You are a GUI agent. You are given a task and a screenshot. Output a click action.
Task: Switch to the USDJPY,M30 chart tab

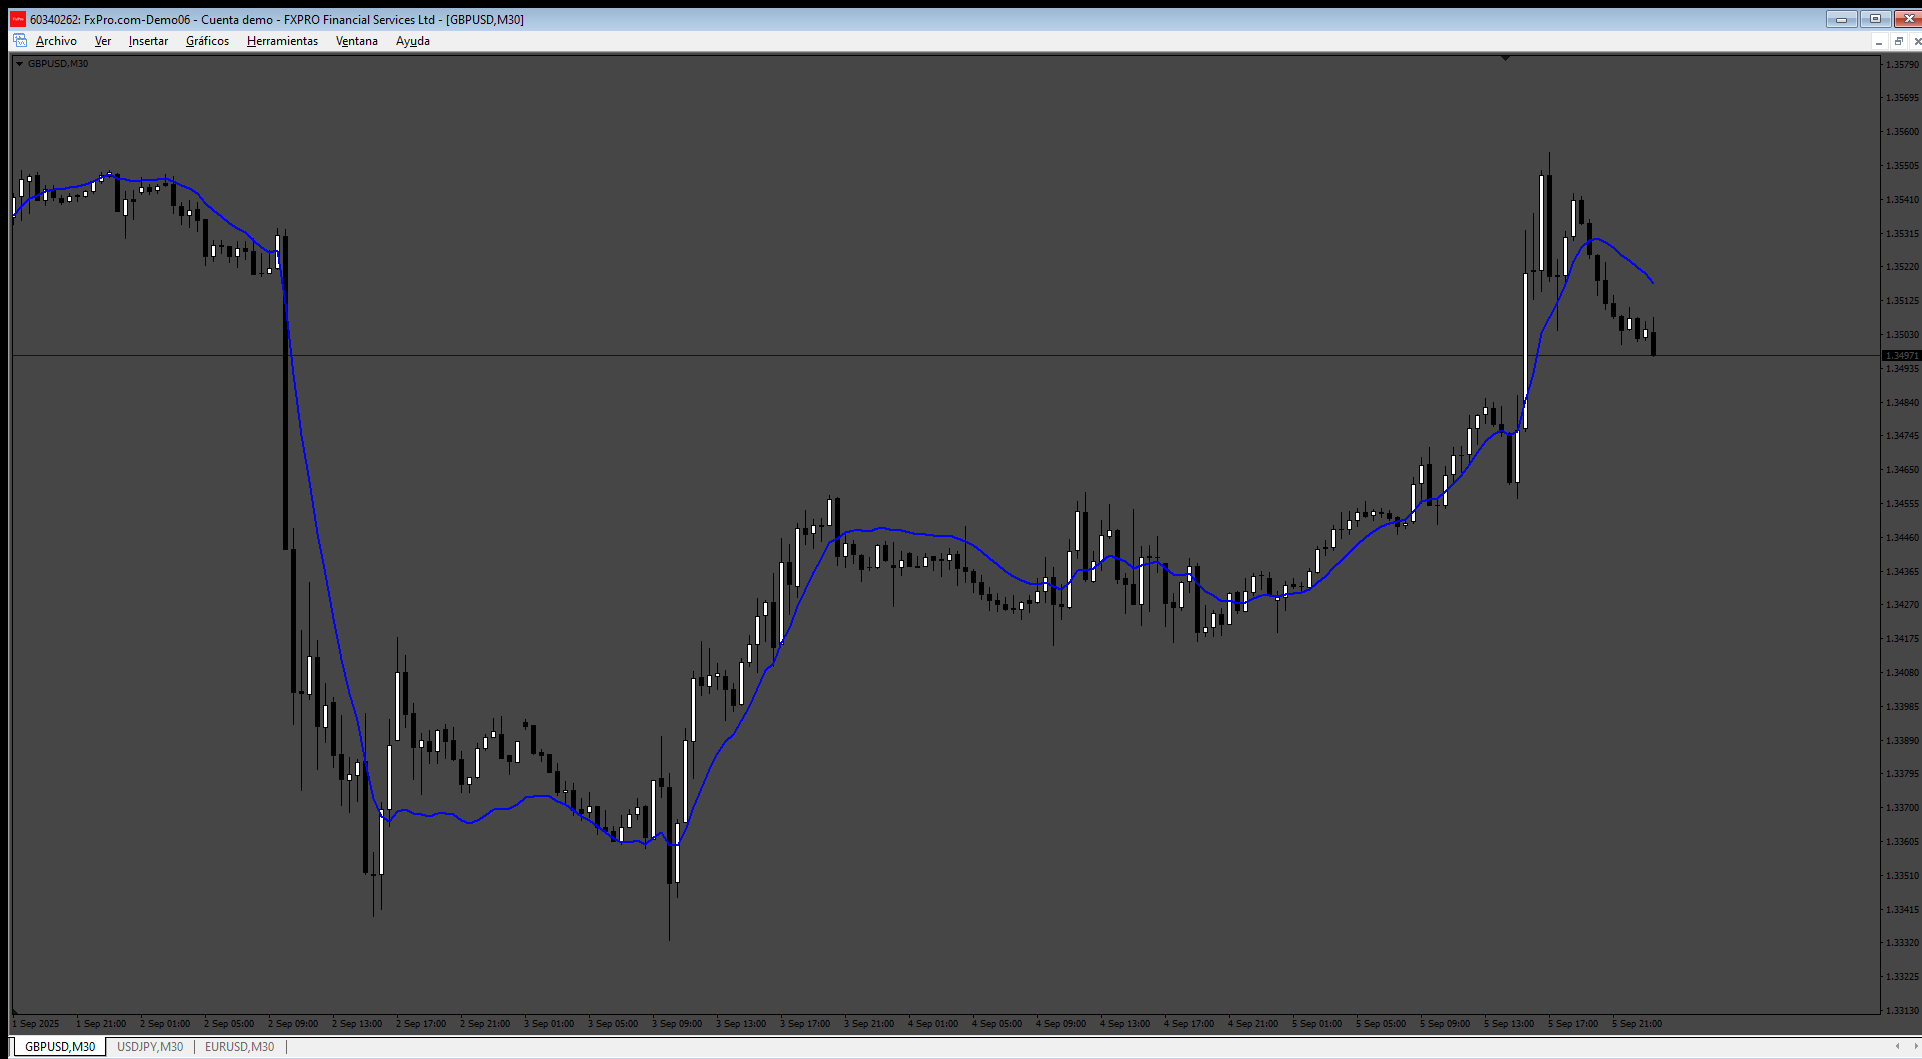[x=150, y=1047]
